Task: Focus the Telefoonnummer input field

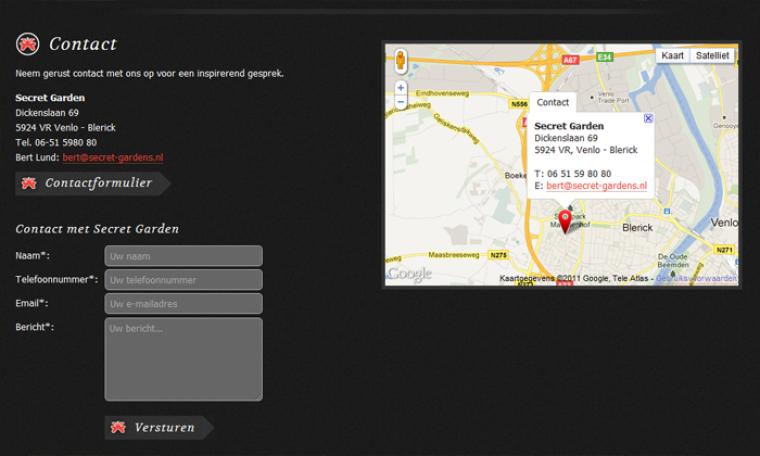Action: pyautogui.click(x=183, y=280)
